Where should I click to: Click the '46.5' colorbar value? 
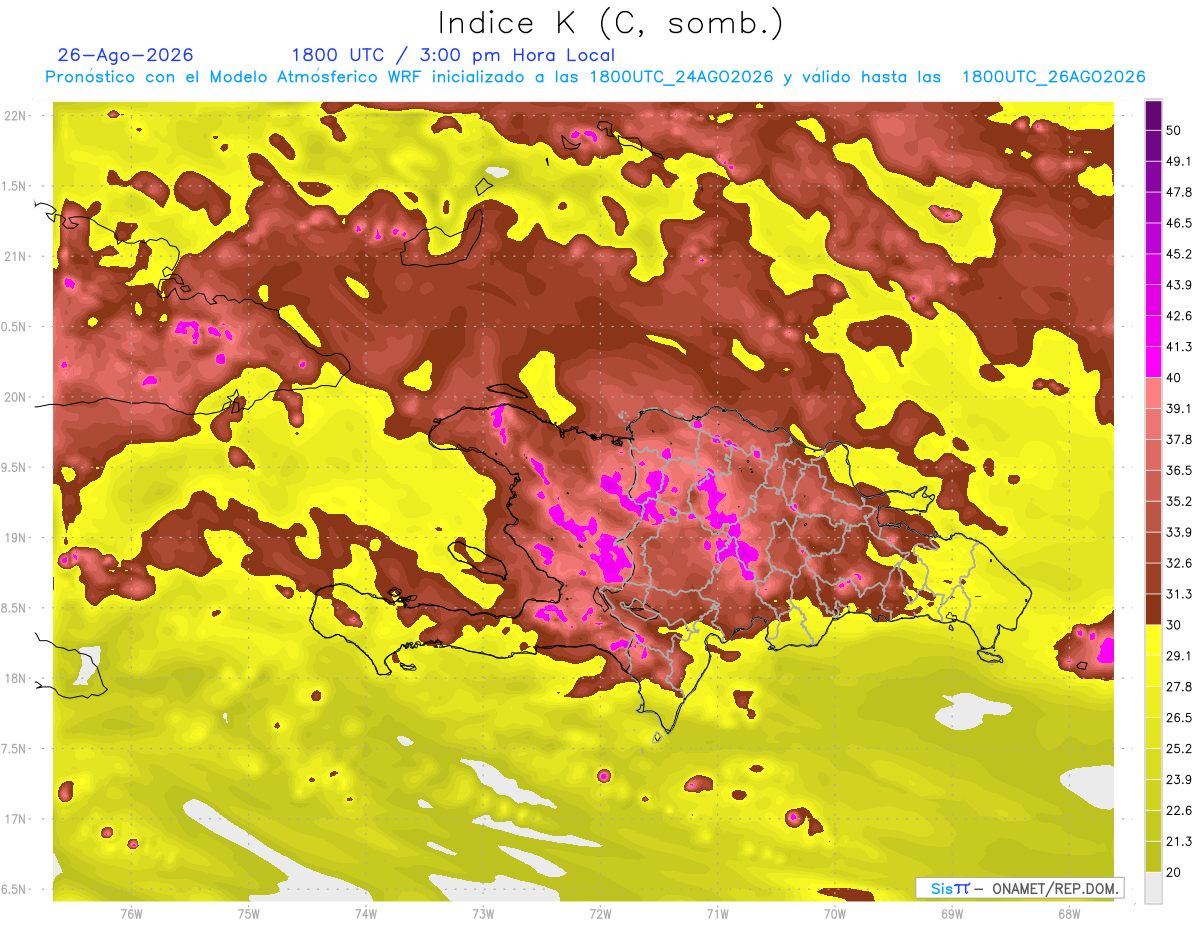tap(1178, 224)
